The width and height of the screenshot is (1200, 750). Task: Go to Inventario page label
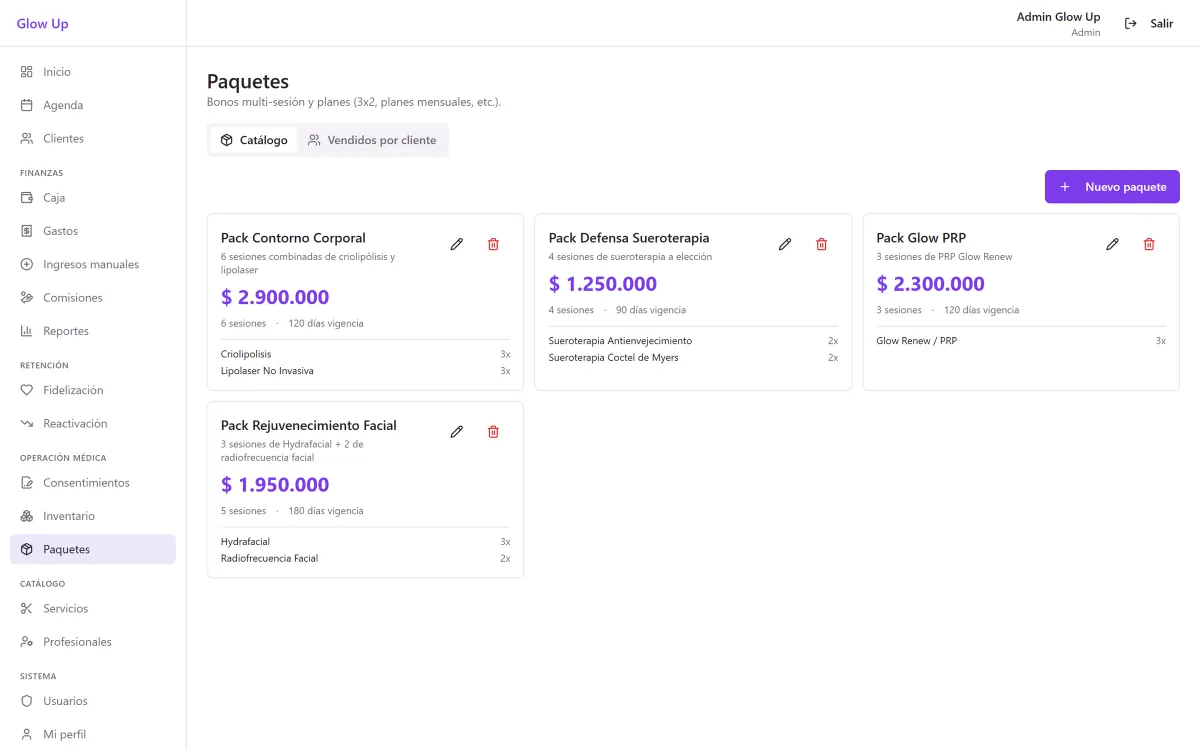[x=69, y=516]
